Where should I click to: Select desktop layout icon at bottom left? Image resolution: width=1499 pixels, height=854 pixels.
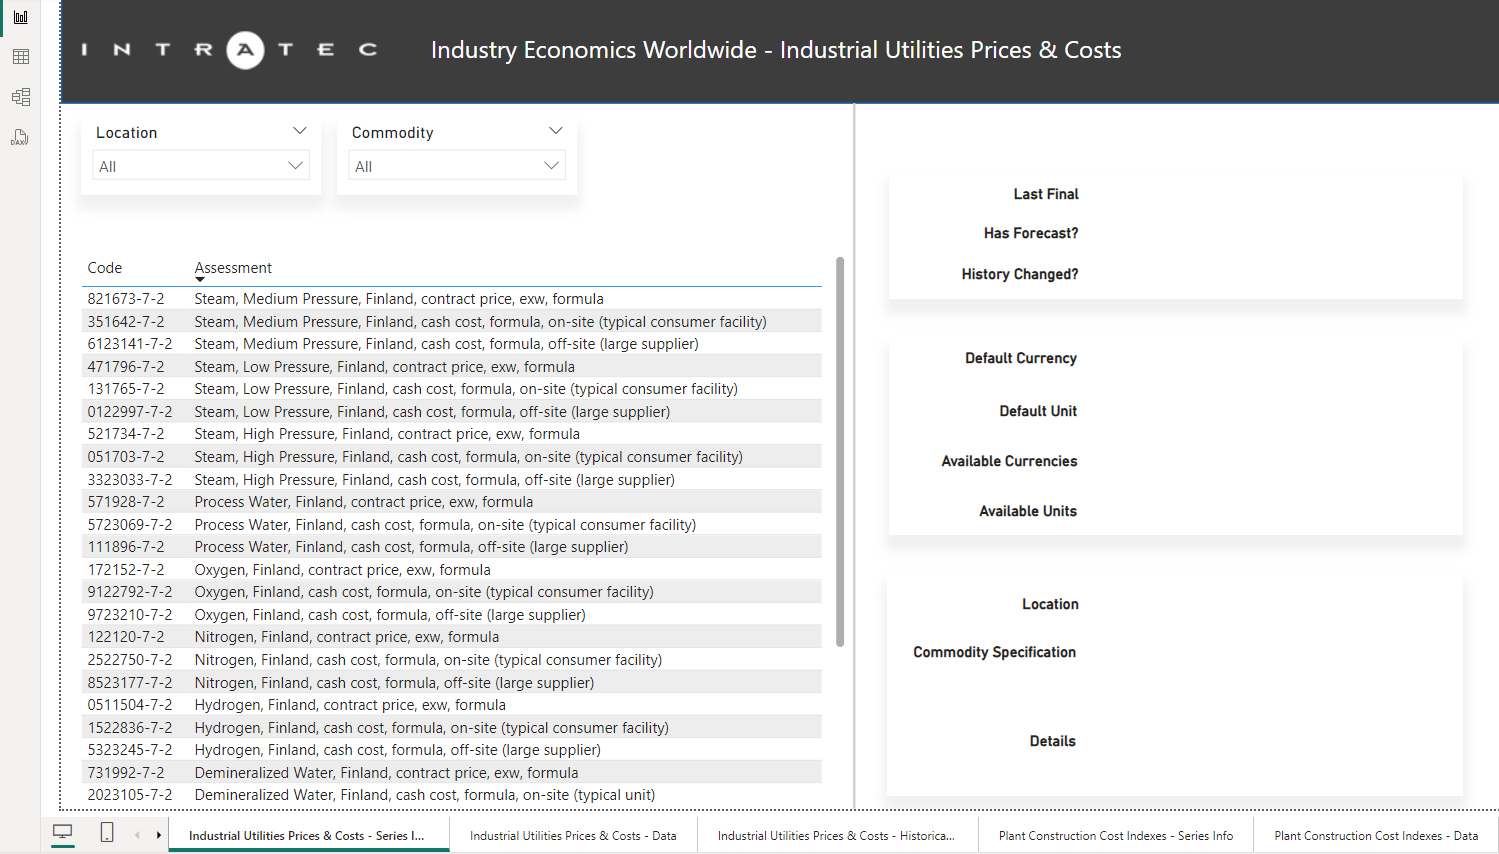tap(63, 833)
